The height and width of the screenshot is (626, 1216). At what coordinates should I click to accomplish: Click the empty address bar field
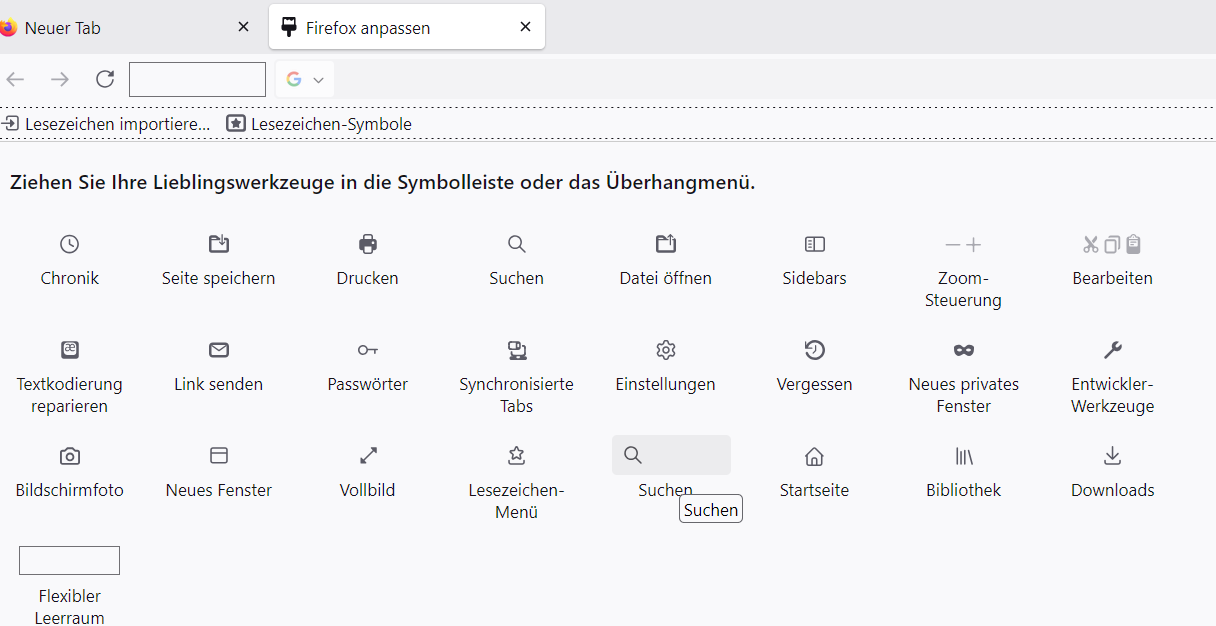tap(197, 80)
